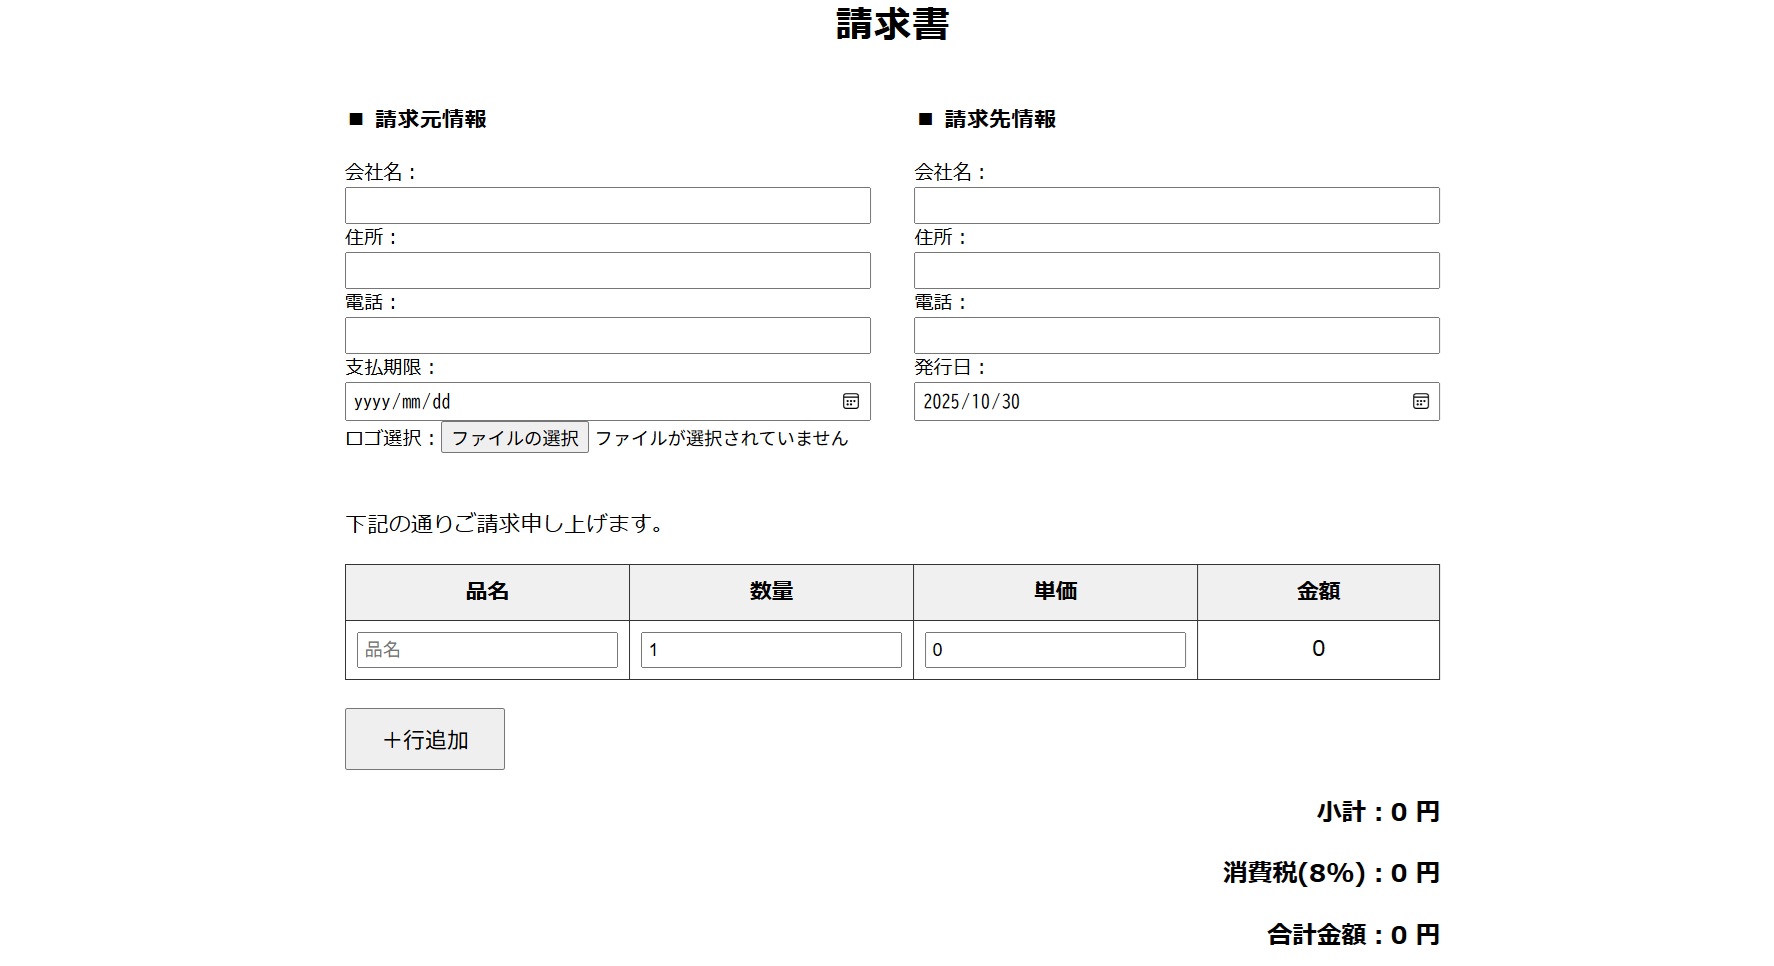Open the 発行日 calendar picker icon
The image size is (1774, 966).
tap(1420, 401)
